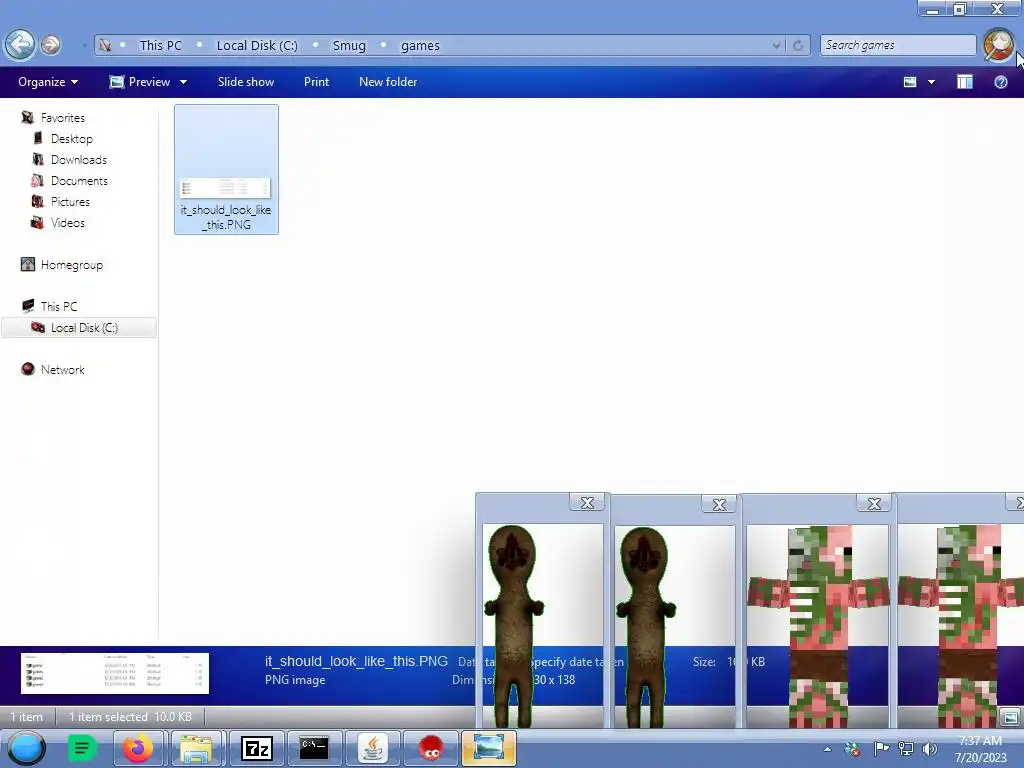Close the first pixelated pig preview
Image resolution: width=1024 pixels, height=768 pixels.
point(874,504)
